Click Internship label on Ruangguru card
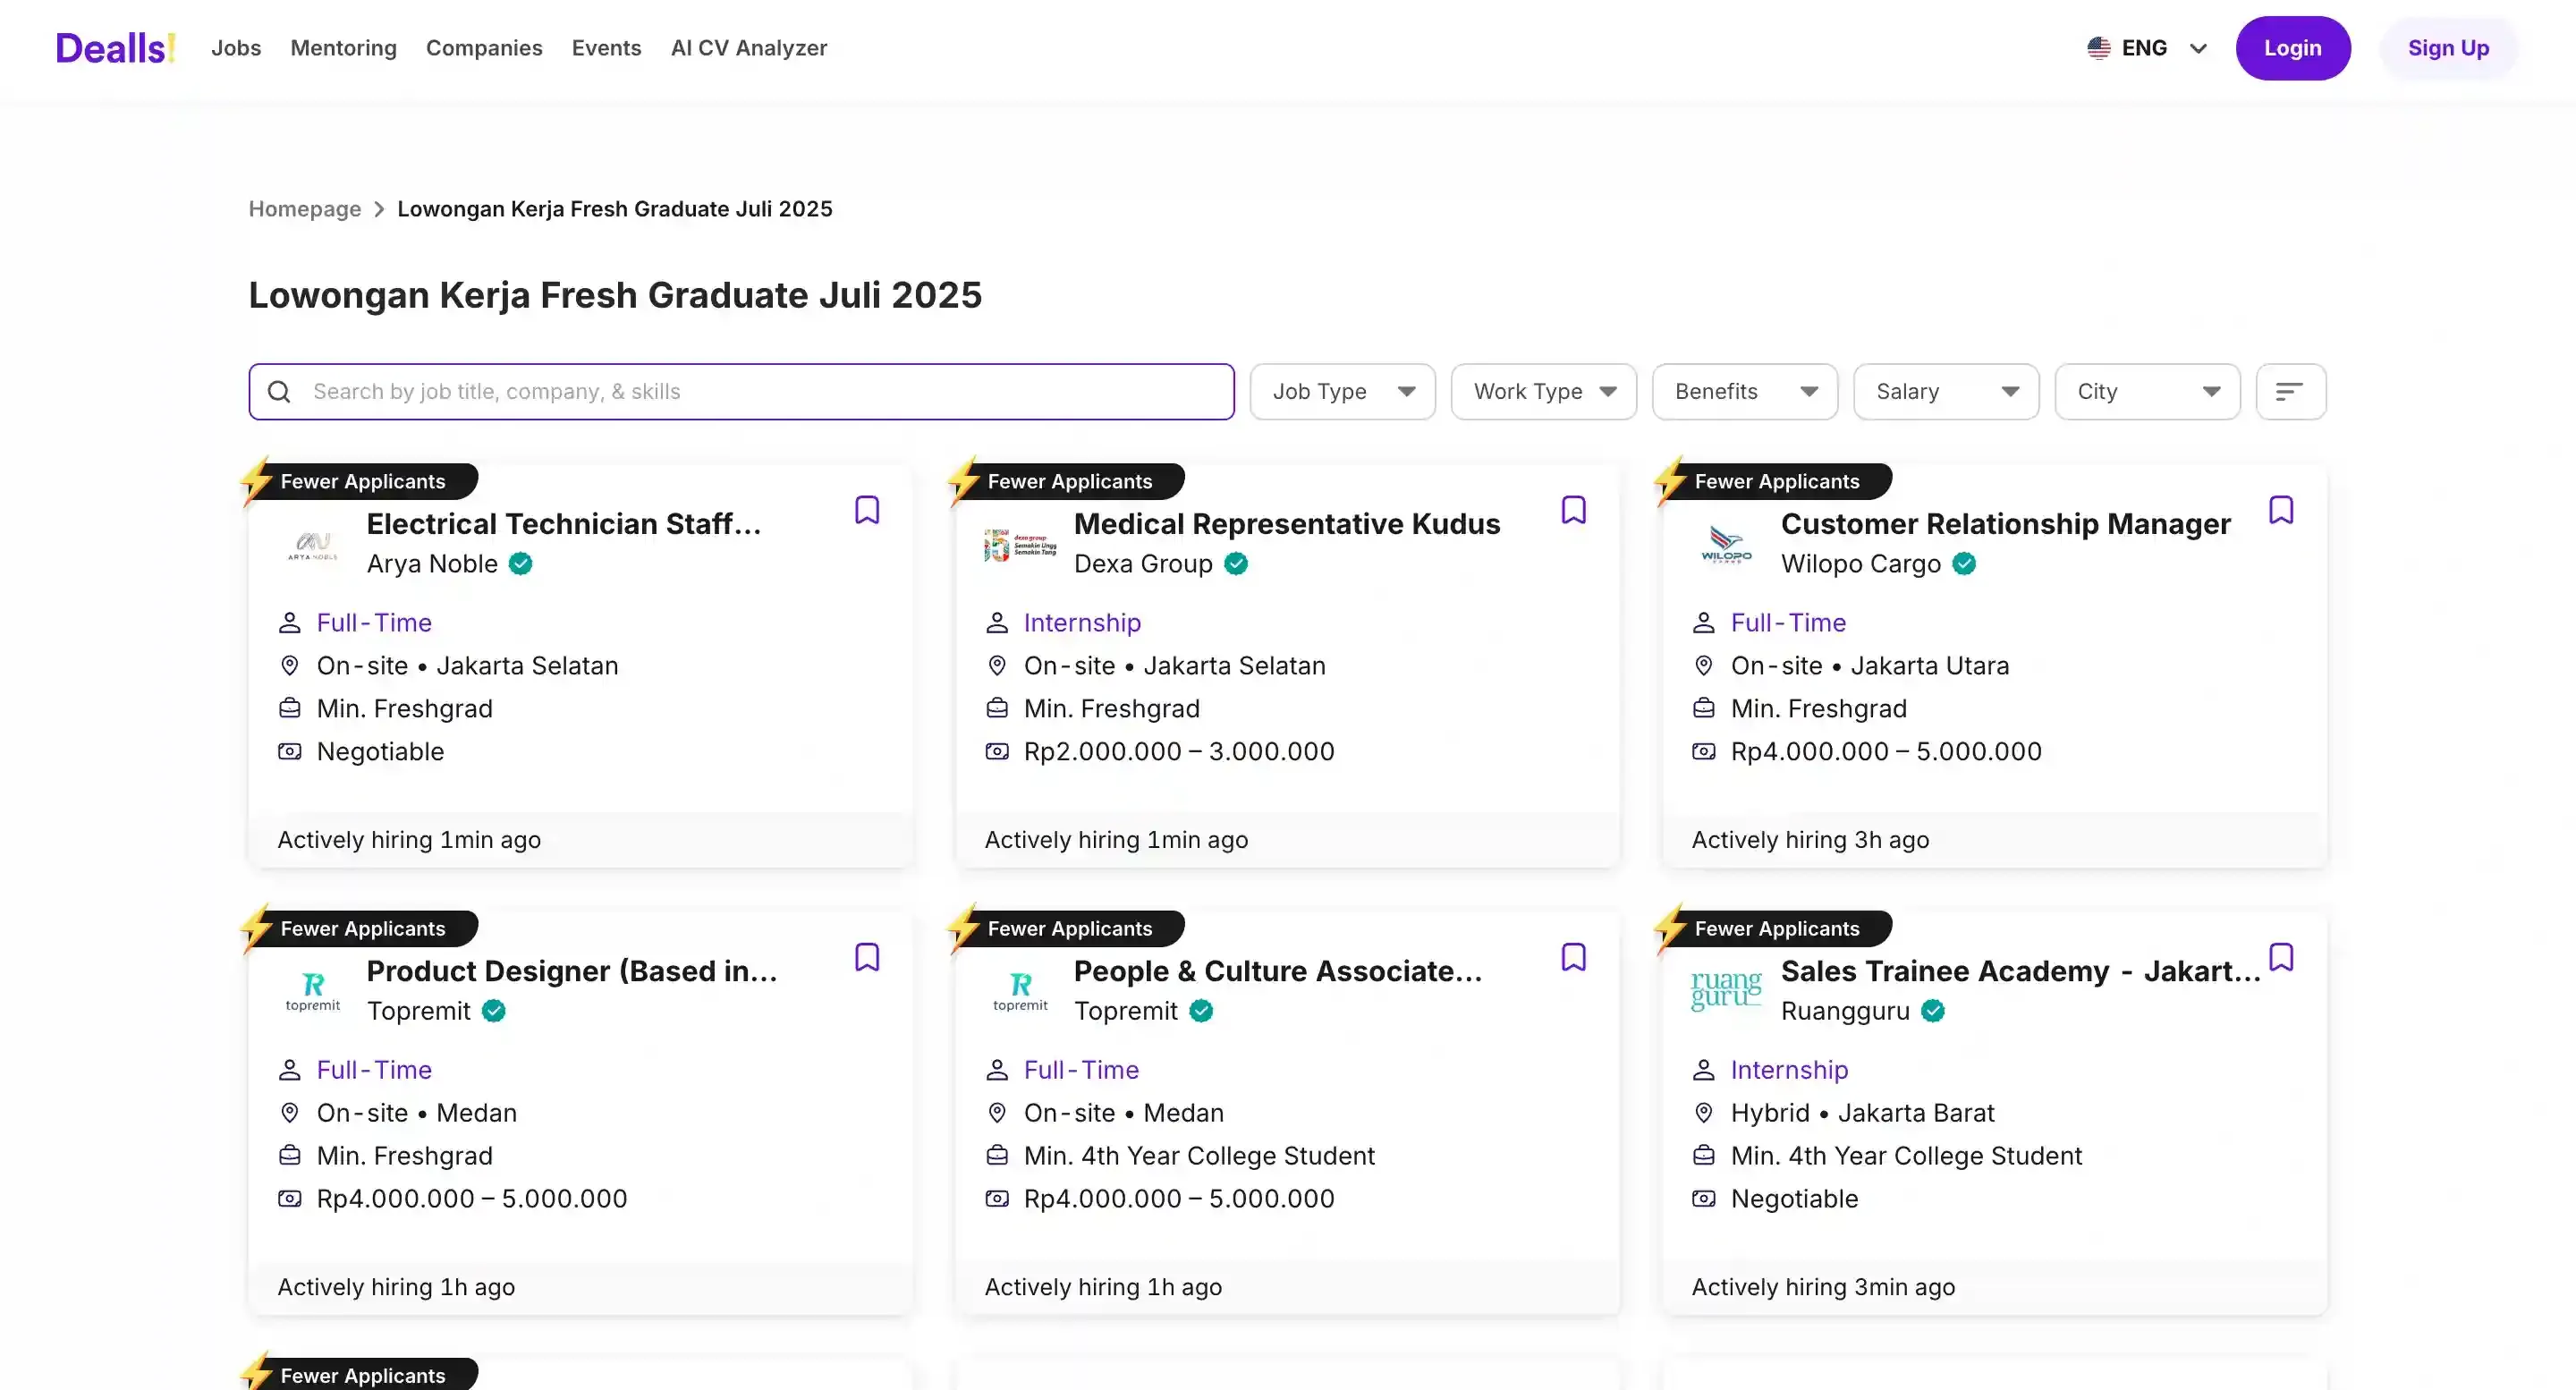Screen dimensions: 2576x1390 point(1789,1070)
